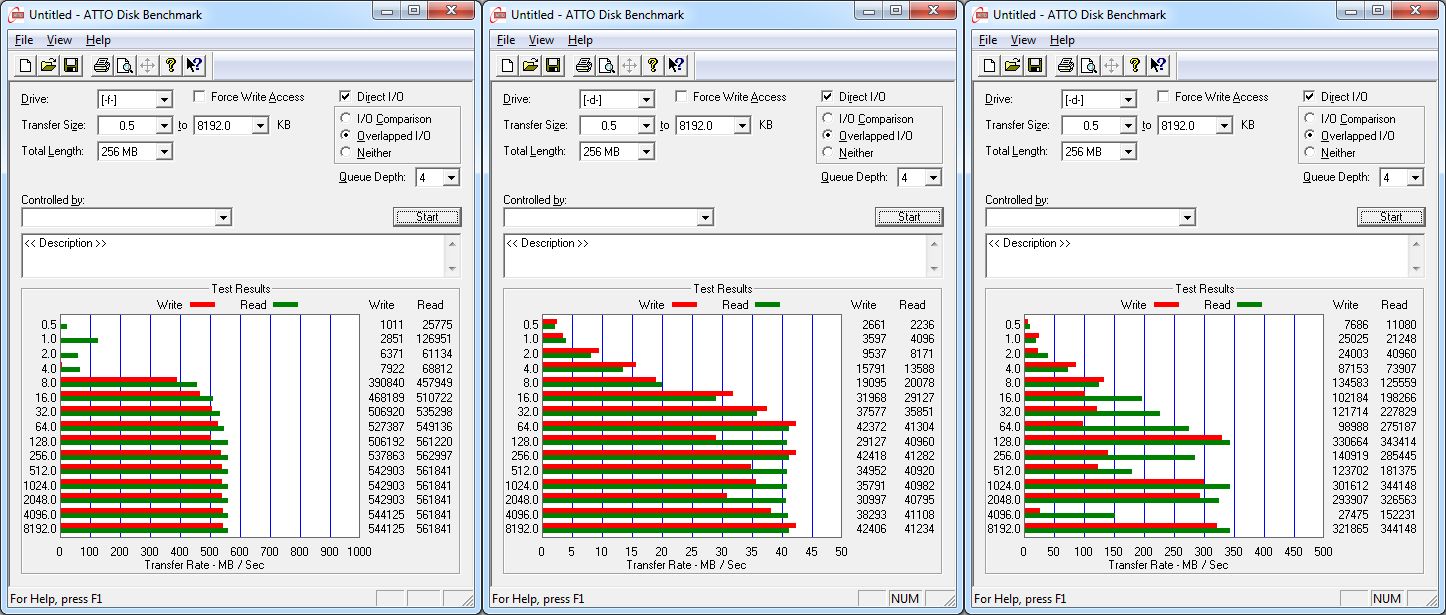Click New document icon in right window
This screenshot has height=615, width=1446.
(989, 66)
